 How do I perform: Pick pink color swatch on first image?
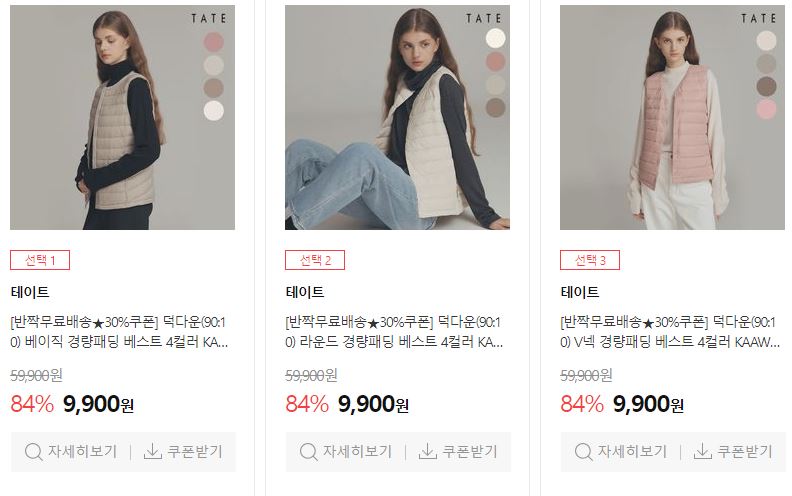(214, 41)
